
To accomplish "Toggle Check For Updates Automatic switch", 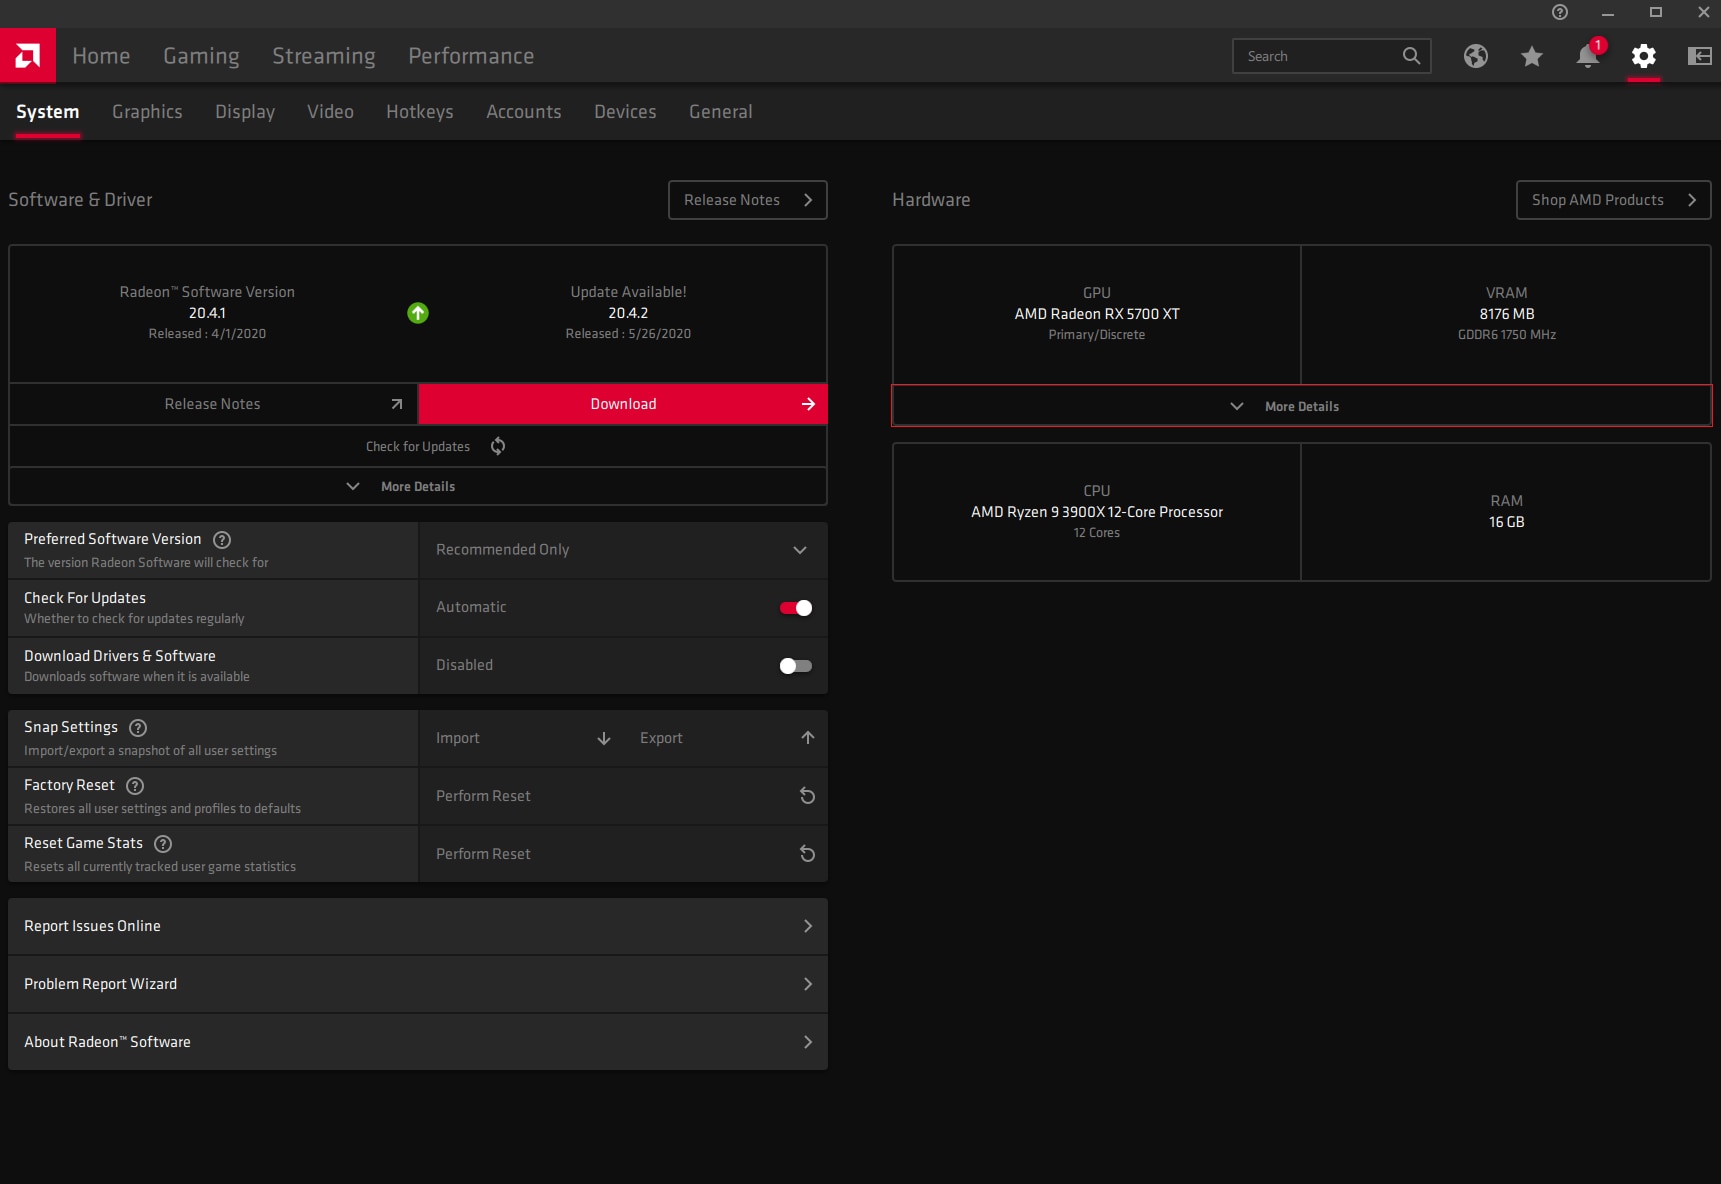I will click(796, 608).
